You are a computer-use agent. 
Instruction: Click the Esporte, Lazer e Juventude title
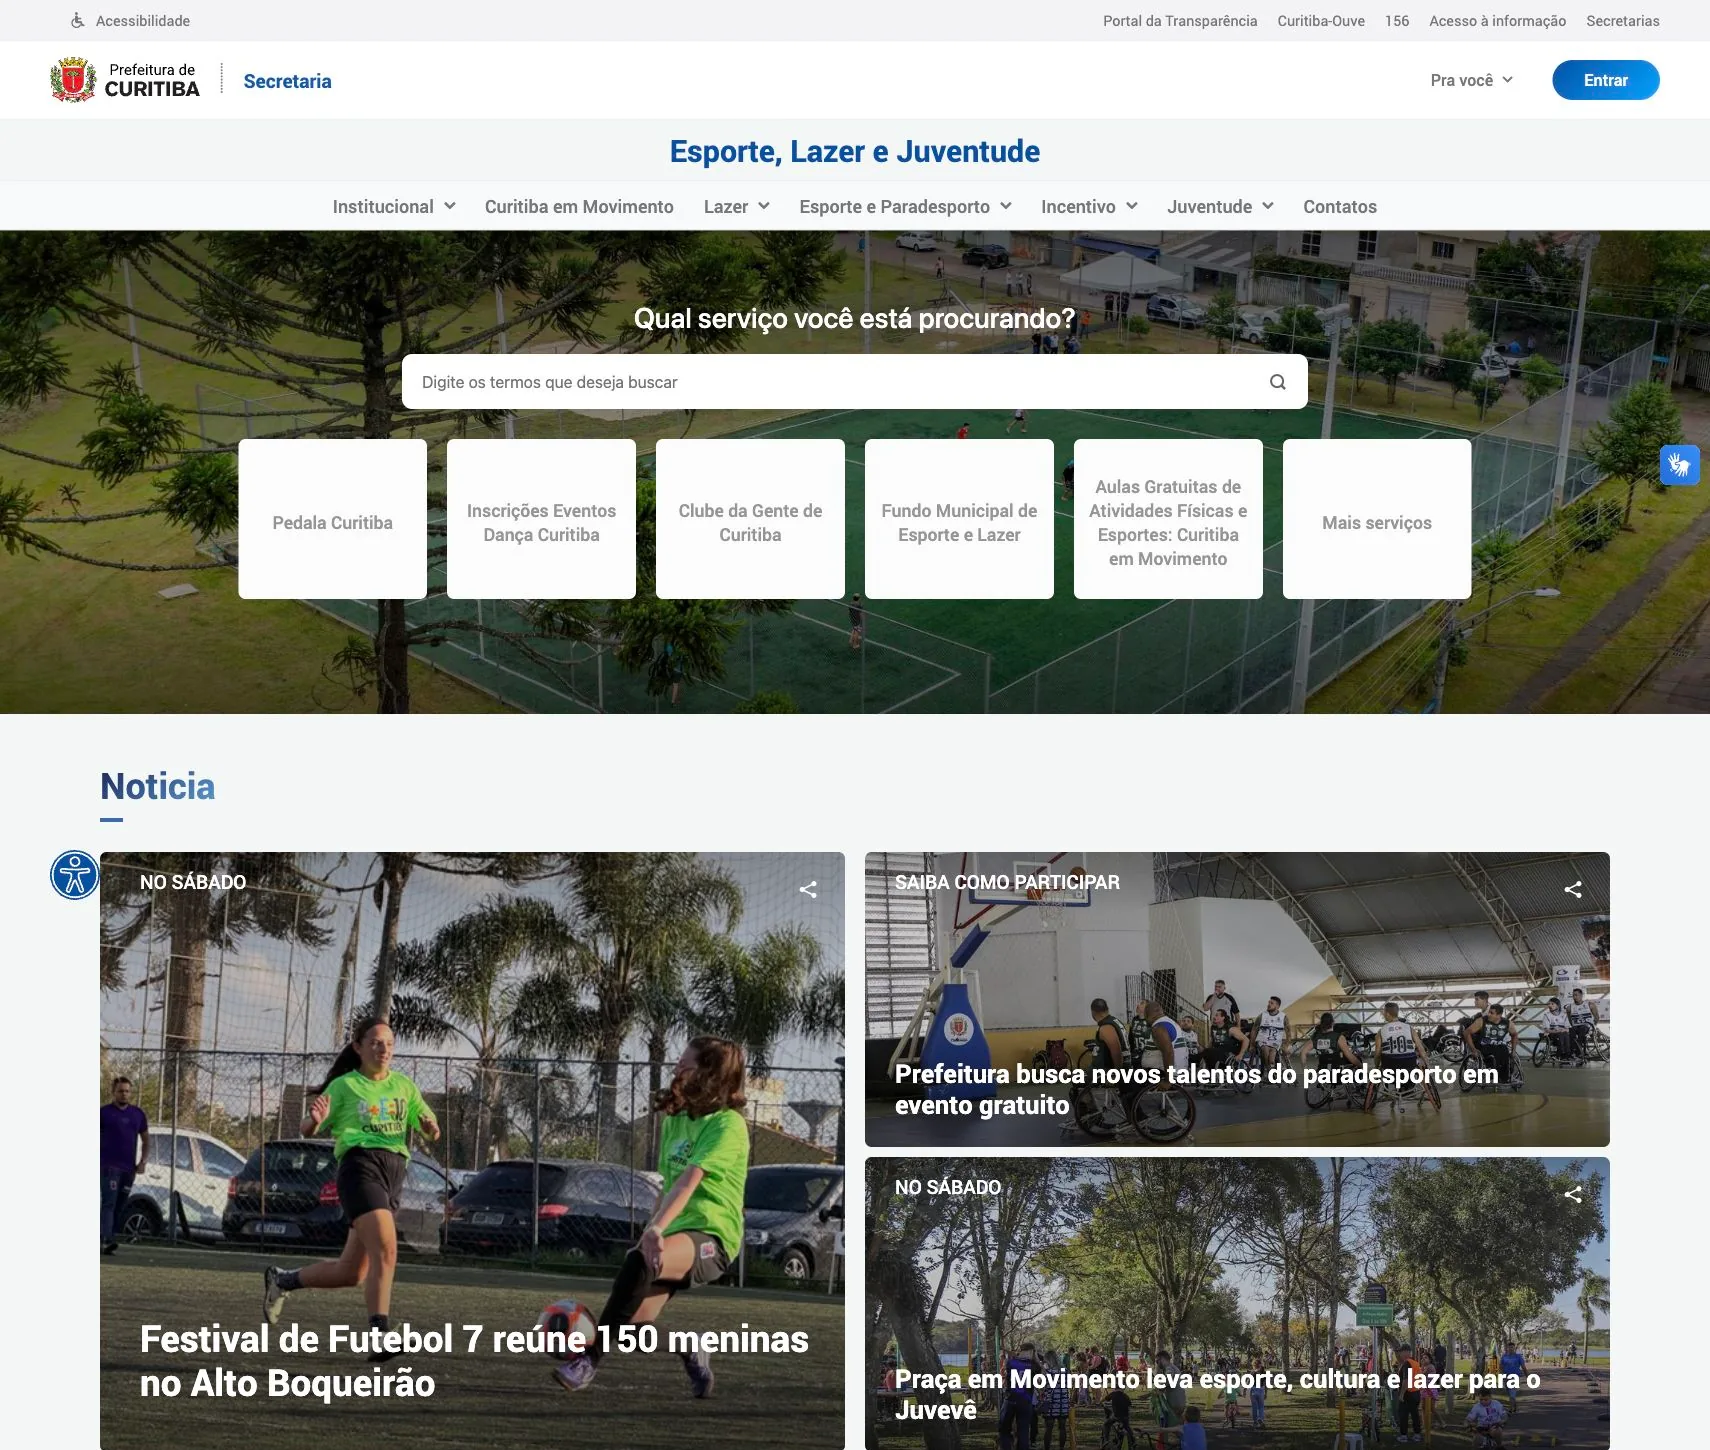point(855,151)
